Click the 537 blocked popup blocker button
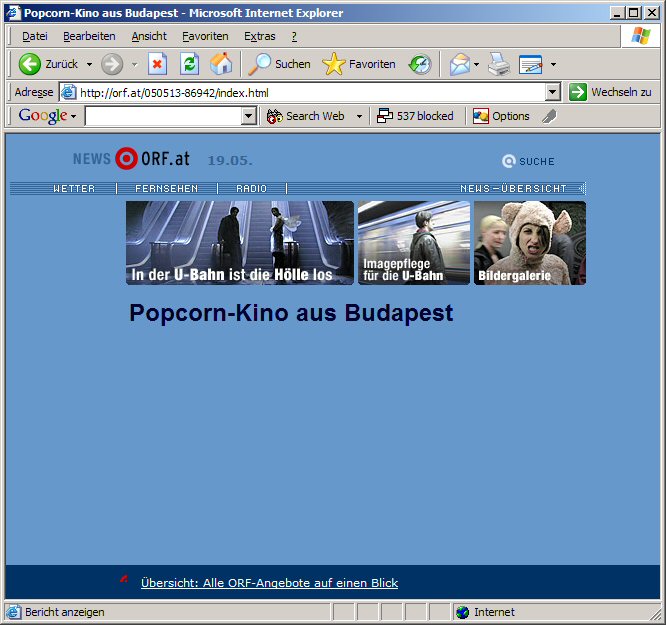The height and width of the screenshot is (625, 666). click(x=415, y=116)
